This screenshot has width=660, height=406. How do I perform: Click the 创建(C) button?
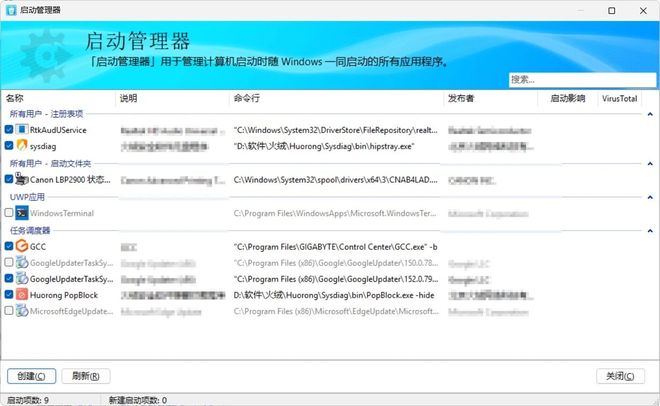click(x=32, y=376)
